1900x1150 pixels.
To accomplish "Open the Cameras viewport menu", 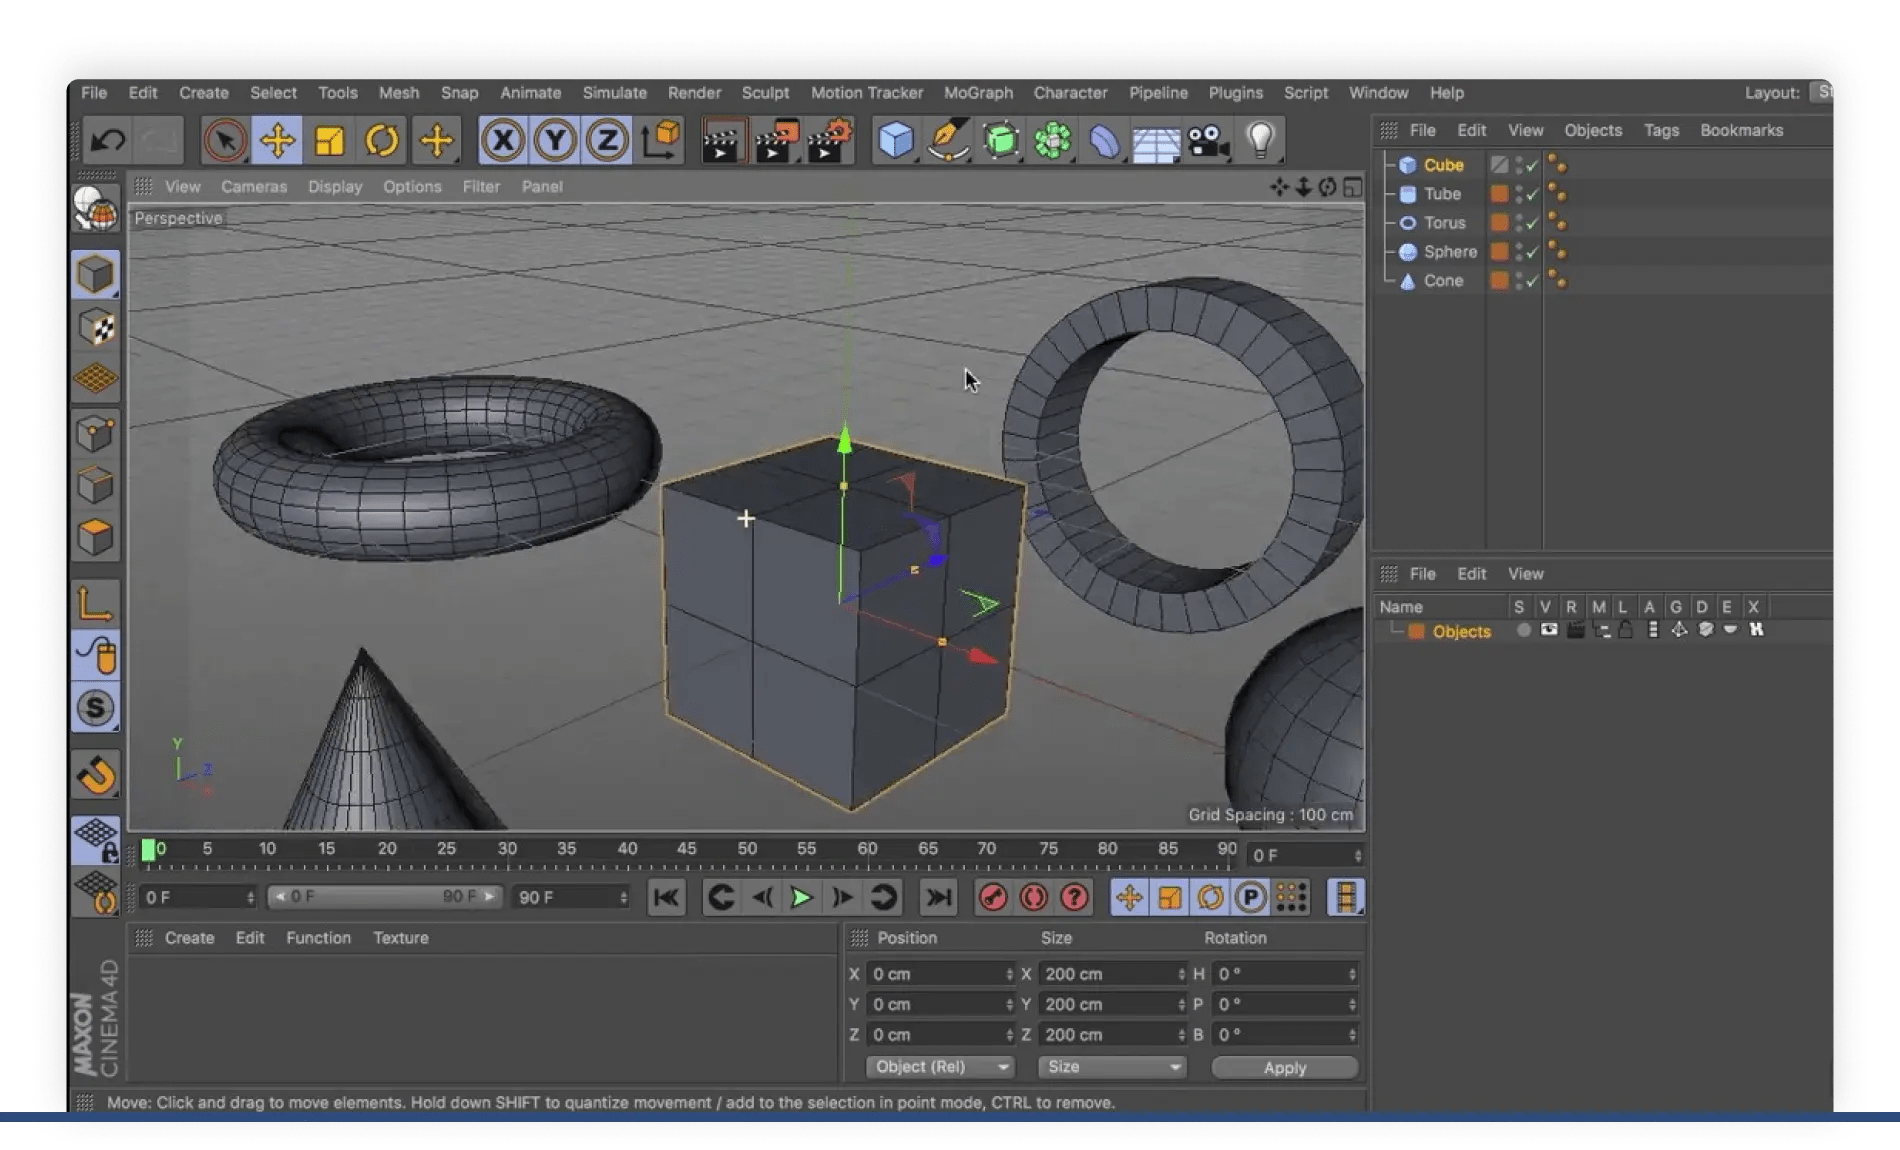I will [254, 187].
